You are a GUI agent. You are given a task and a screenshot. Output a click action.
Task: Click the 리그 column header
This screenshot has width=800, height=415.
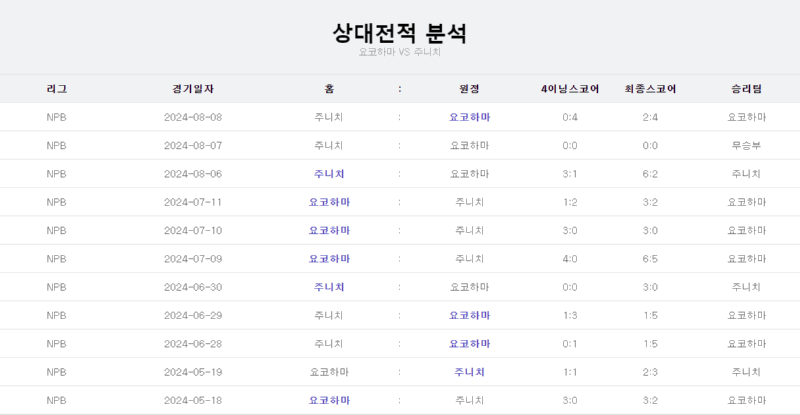click(x=57, y=89)
